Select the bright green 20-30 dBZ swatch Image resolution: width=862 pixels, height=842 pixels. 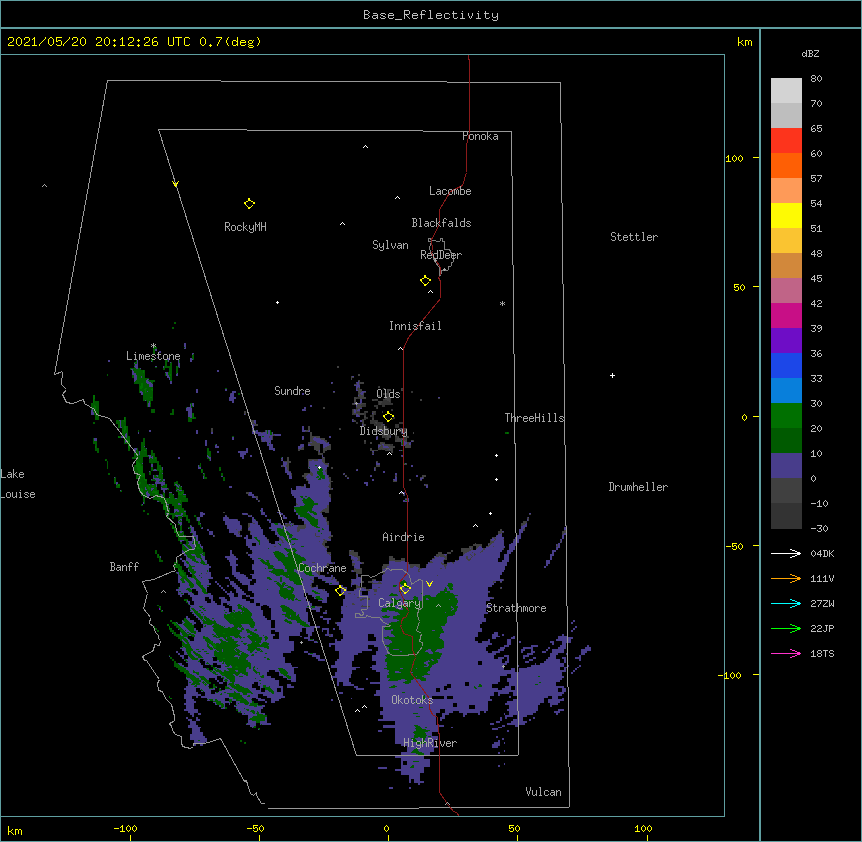tap(786, 416)
